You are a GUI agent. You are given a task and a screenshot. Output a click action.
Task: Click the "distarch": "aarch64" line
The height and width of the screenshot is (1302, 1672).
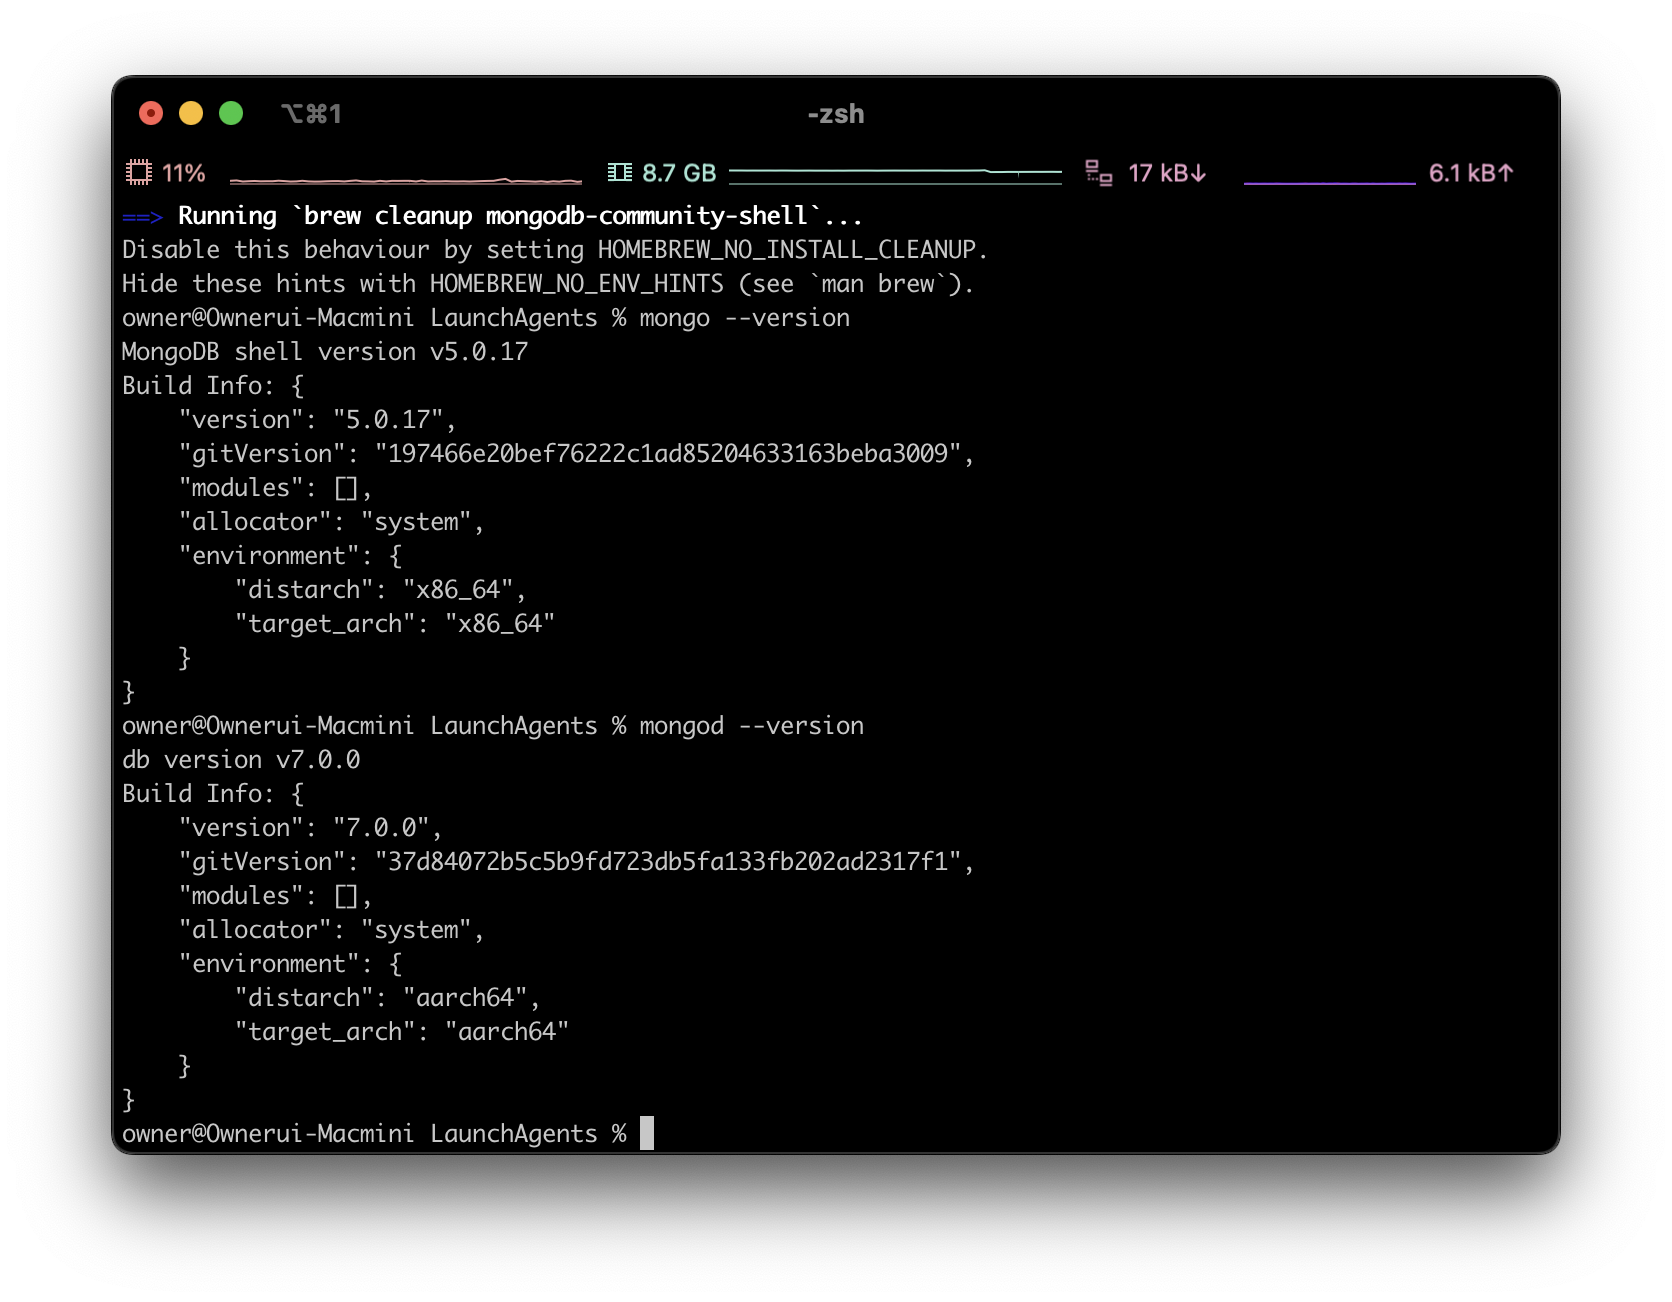coord(388,998)
